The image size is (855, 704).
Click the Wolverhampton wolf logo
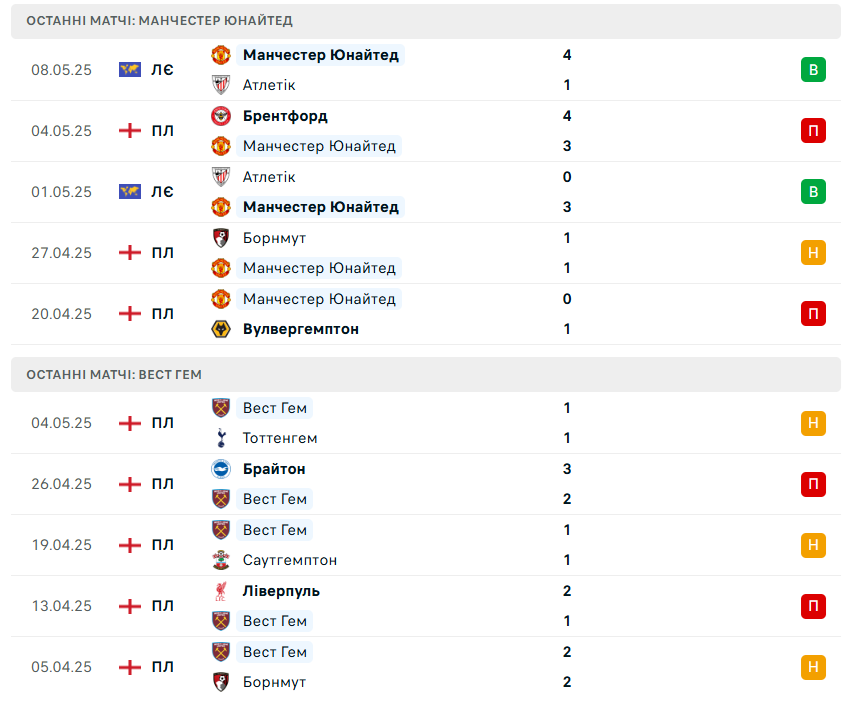tap(221, 329)
